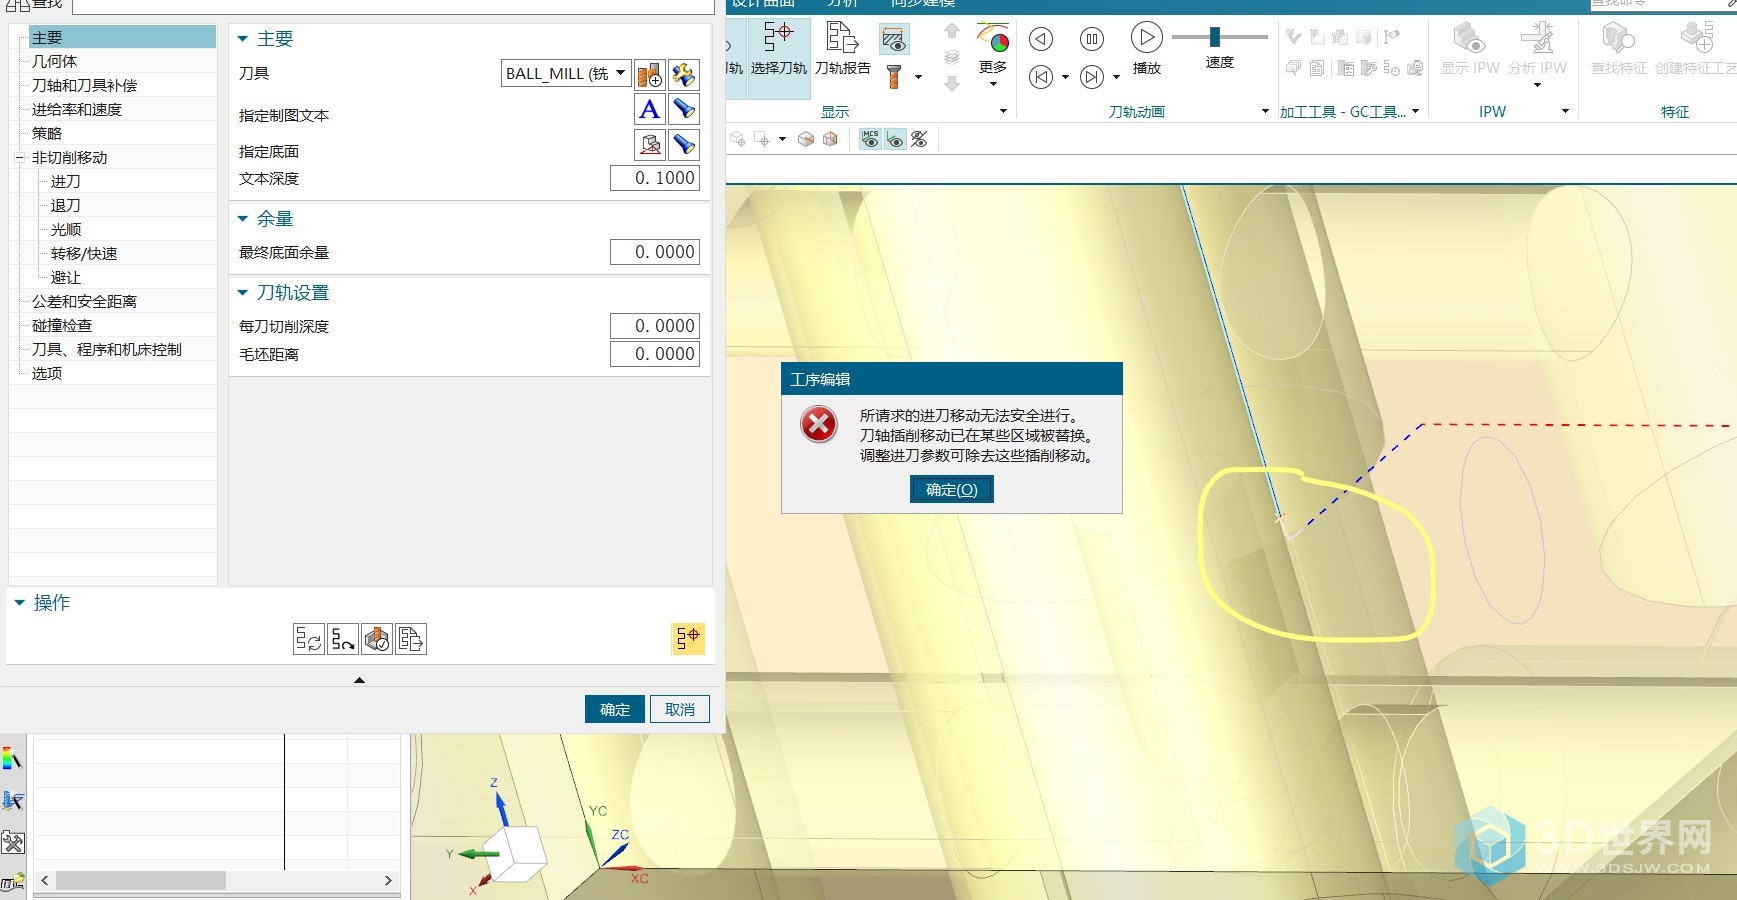Select 刀具、程序和机床控制 in the tree
The width and height of the screenshot is (1737, 900).
107,349
